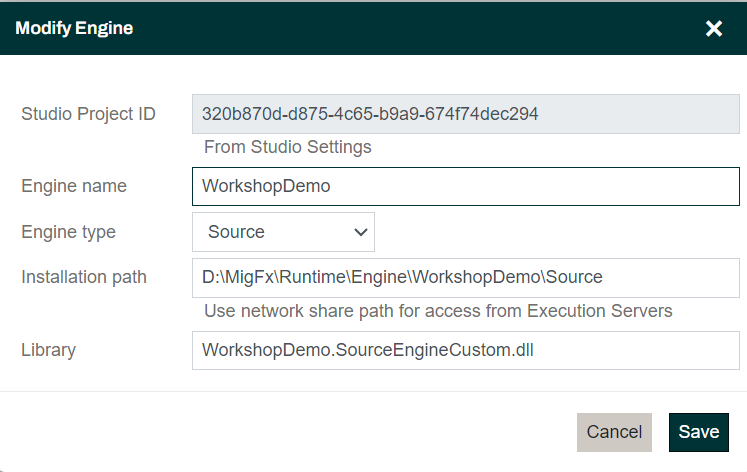Click the 'From Studio Settings' hint text
The width and height of the screenshot is (747, 472).
[x=287, y=147]
